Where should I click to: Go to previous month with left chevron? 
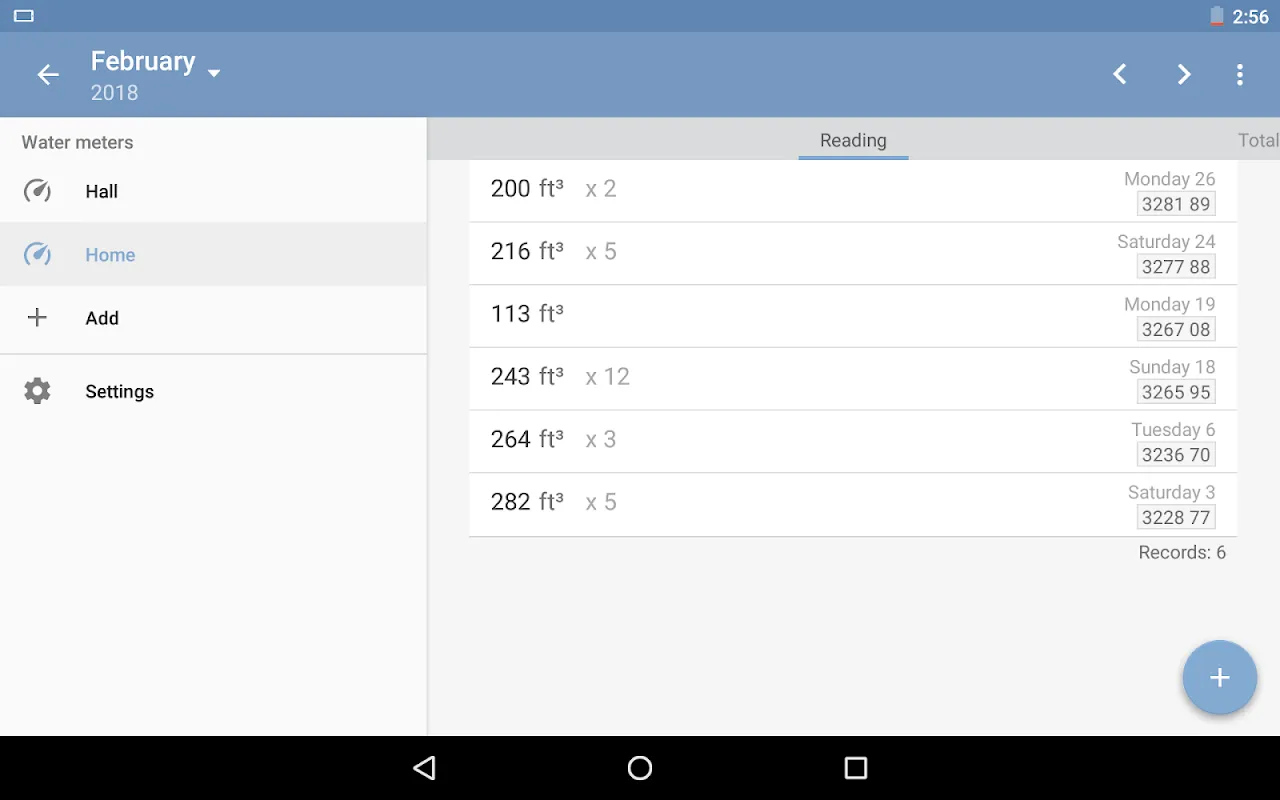coord(1120,74)
